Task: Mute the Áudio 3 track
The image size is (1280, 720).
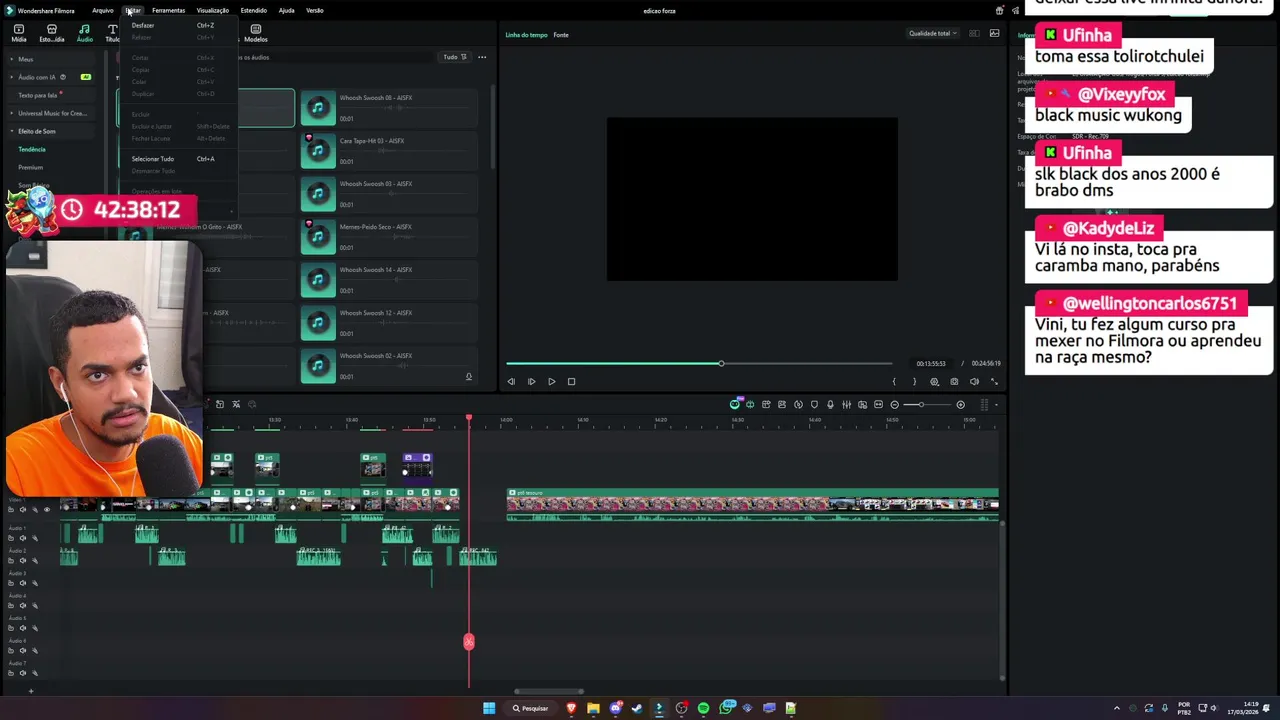Action: [23, 583]
